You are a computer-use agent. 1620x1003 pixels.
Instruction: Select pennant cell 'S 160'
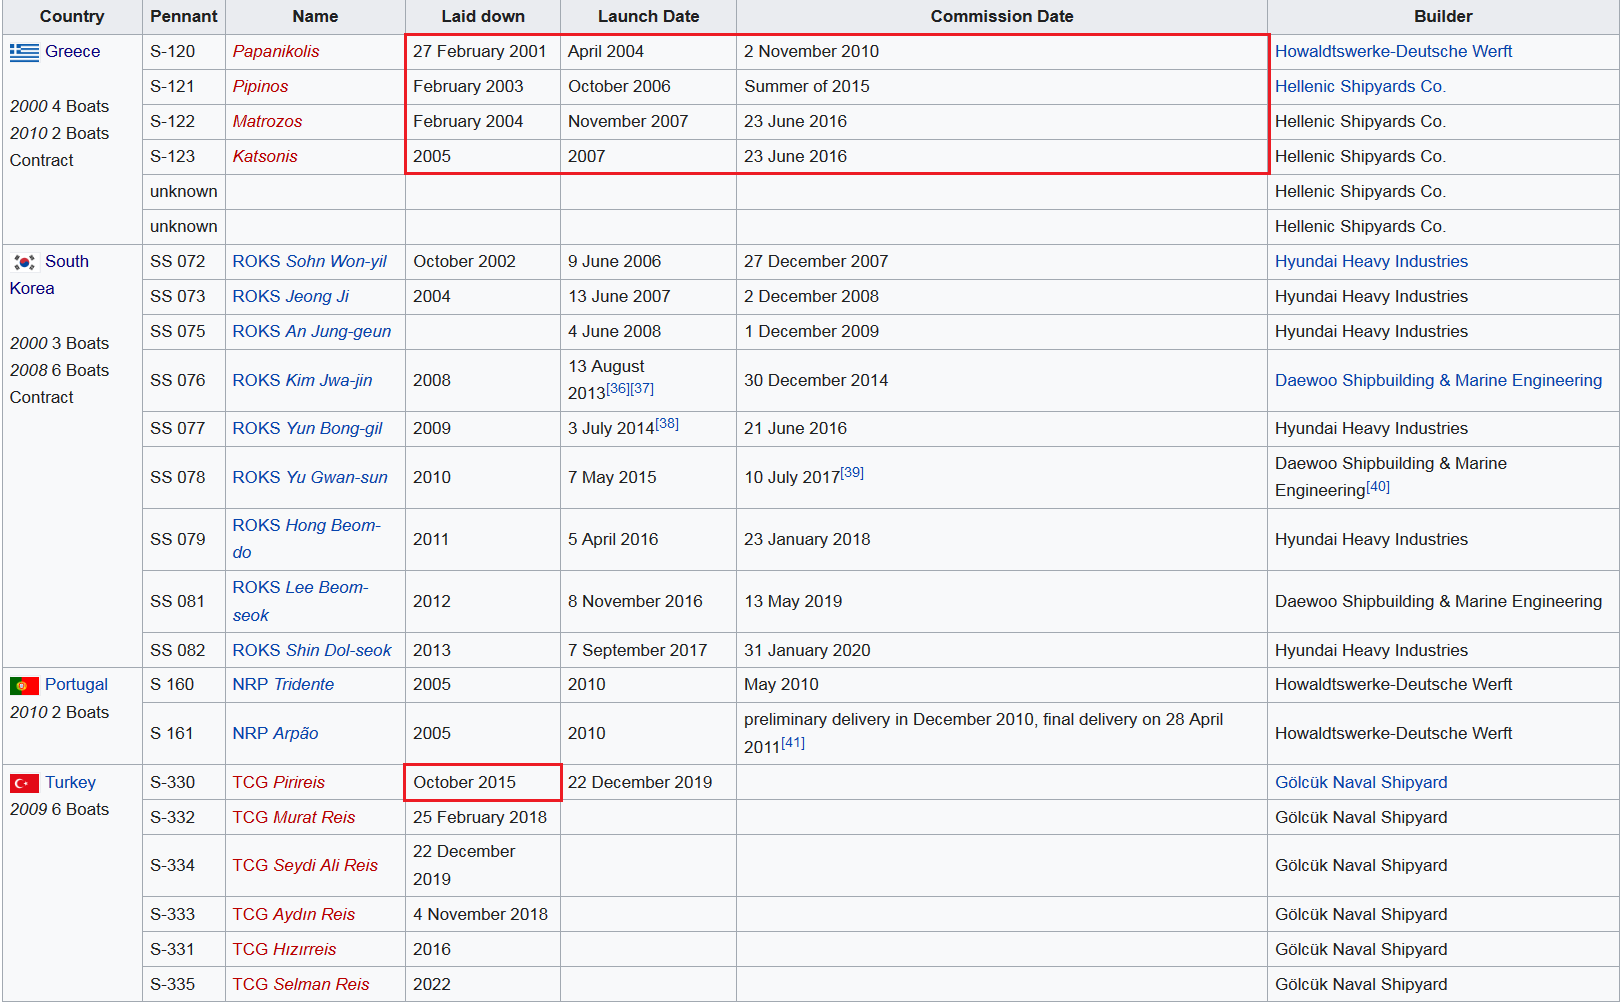click(x=184, y=685)
